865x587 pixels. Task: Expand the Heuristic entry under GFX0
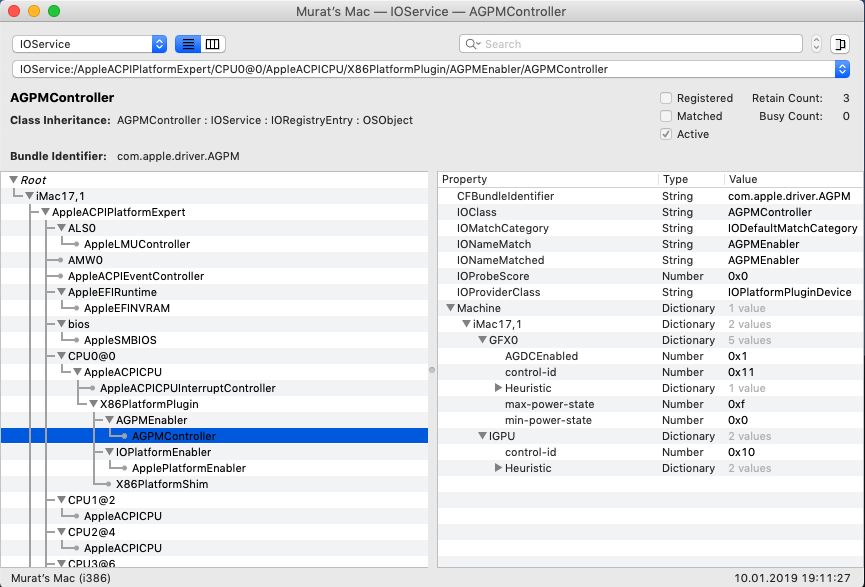[498, 388]
